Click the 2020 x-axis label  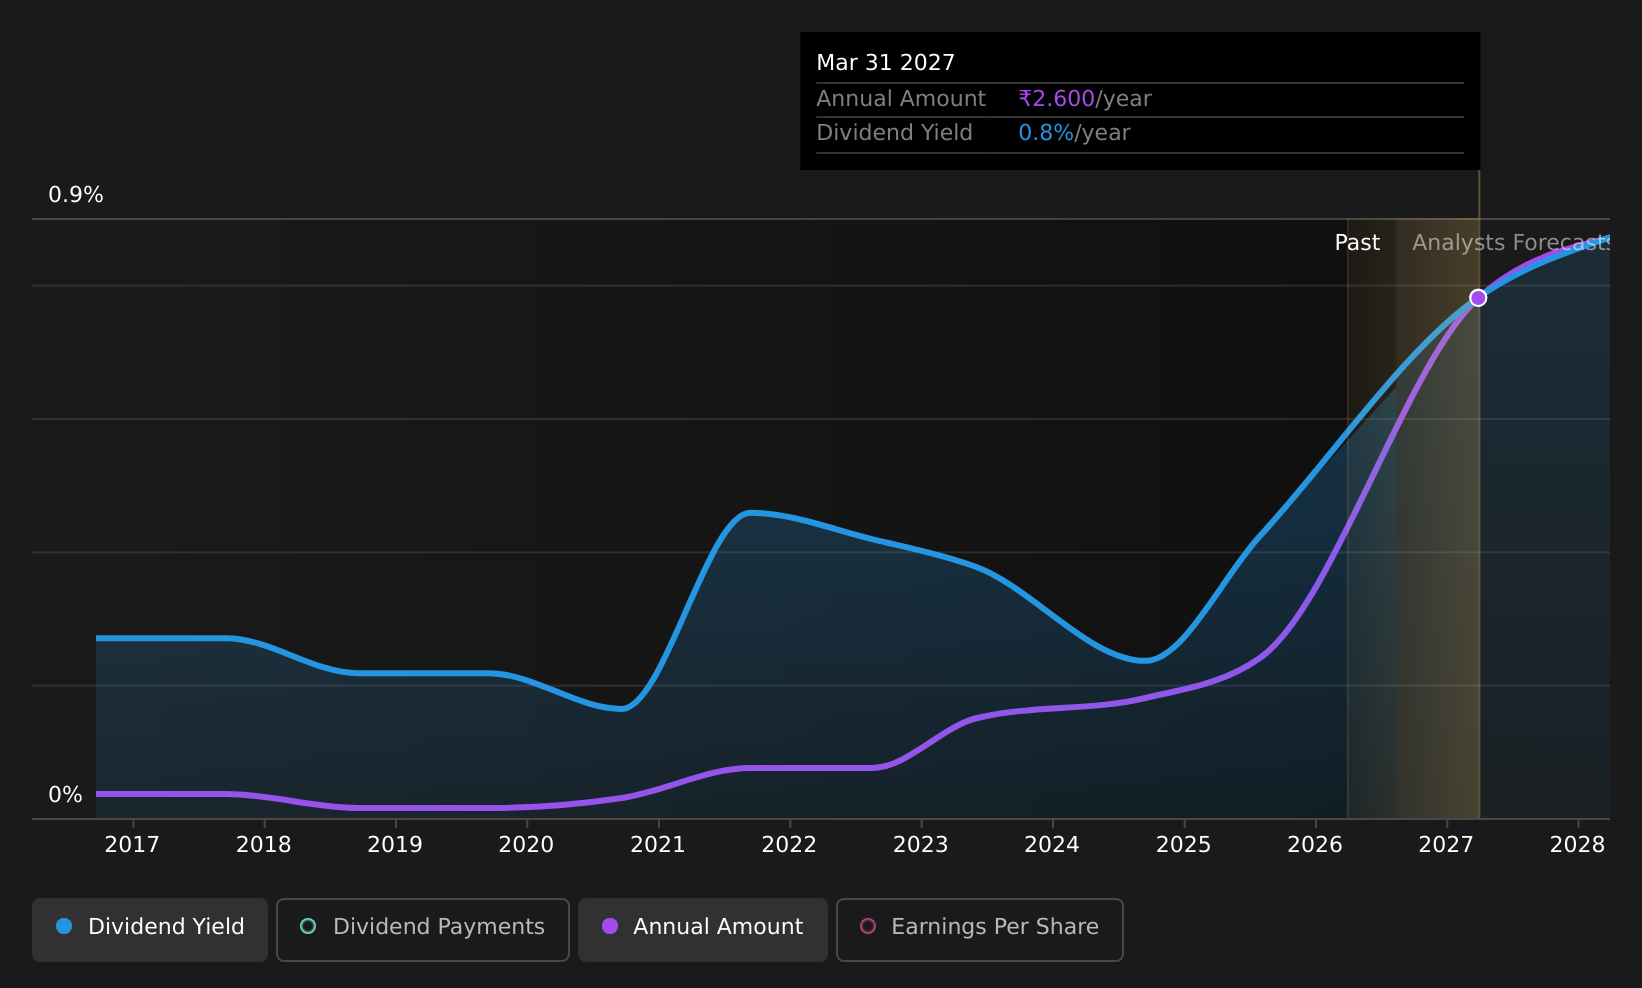pyautogui.click(x=526, y=845)
